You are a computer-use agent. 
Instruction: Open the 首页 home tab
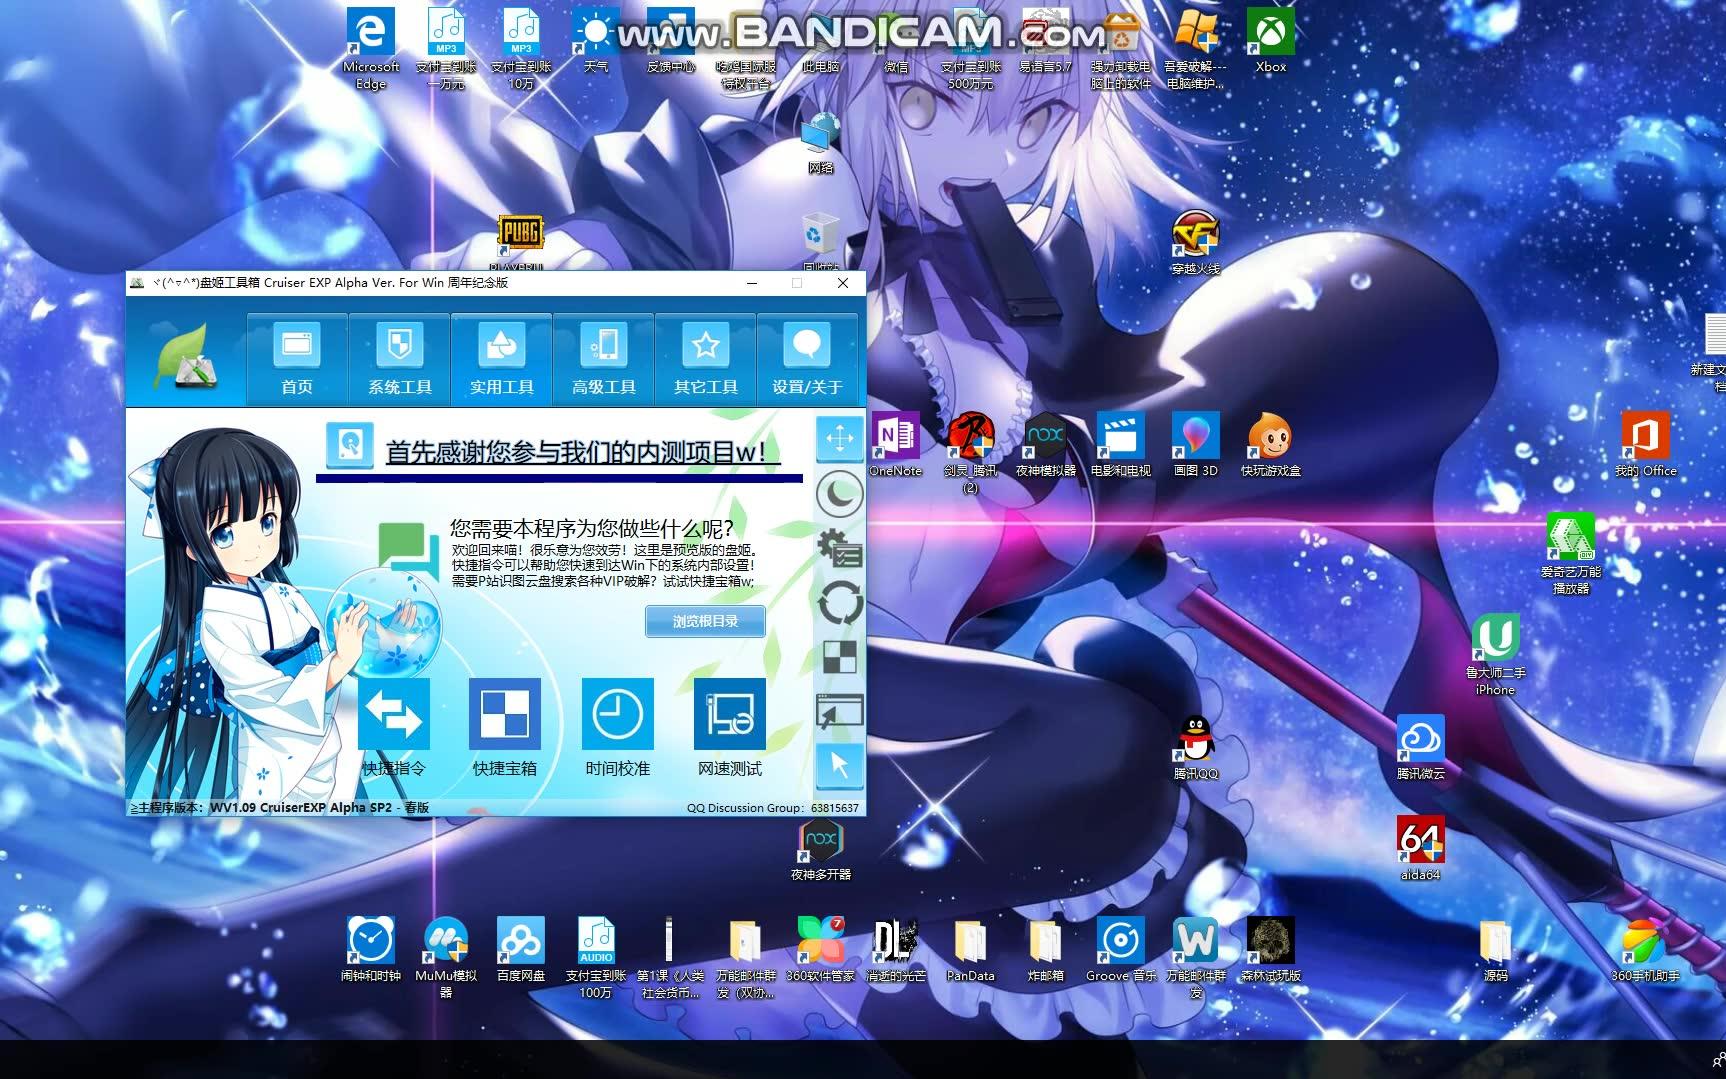click(297, 359)
